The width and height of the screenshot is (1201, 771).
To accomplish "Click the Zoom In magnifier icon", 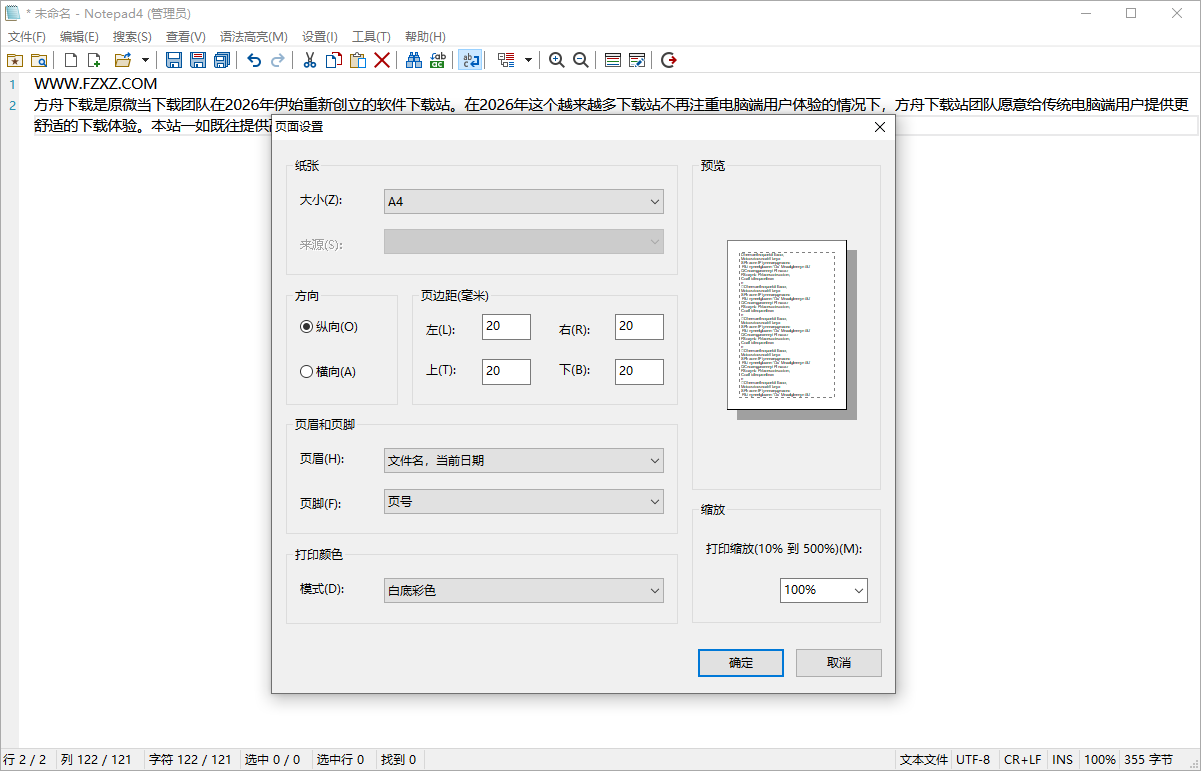I will coord(556,60).
